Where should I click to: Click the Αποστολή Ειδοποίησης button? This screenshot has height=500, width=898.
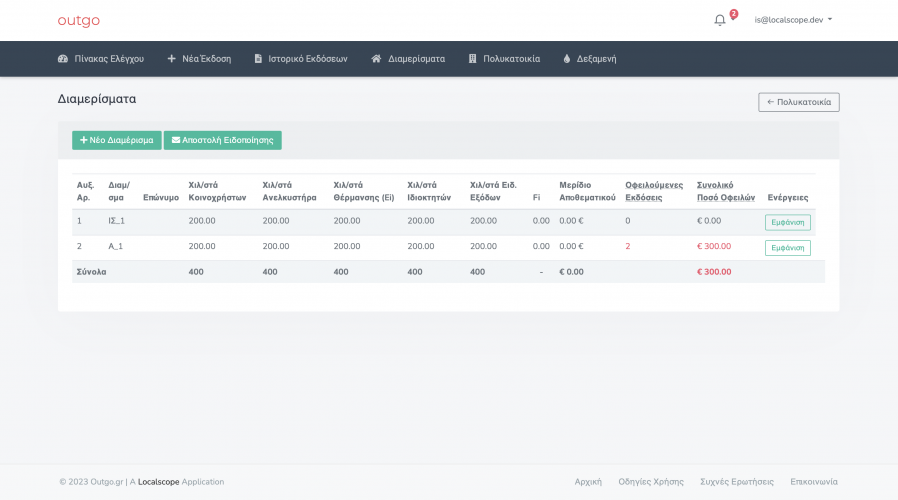tap(223, 140)
